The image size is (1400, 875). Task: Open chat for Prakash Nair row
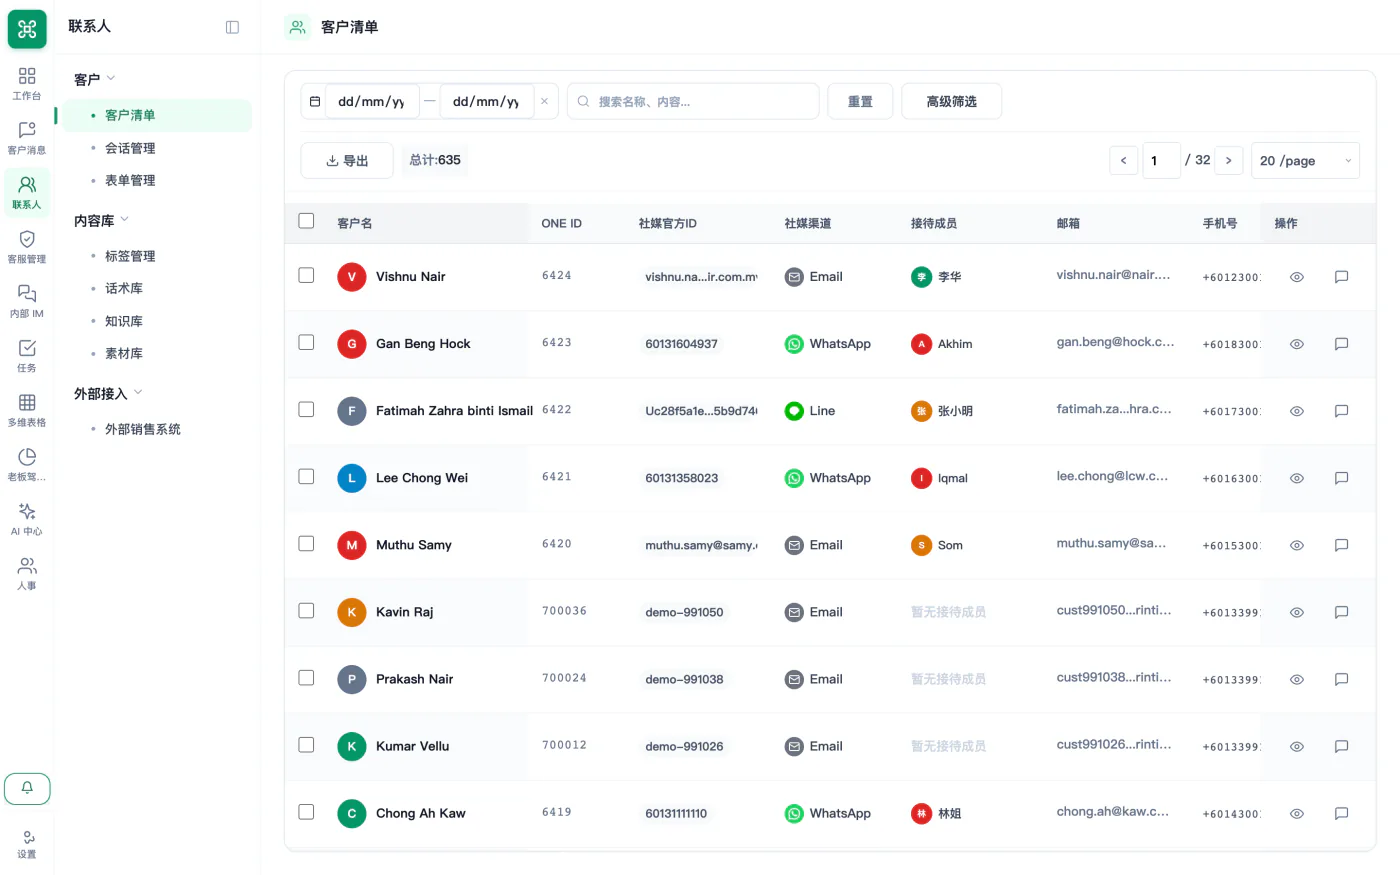(x=1341, y=679)
